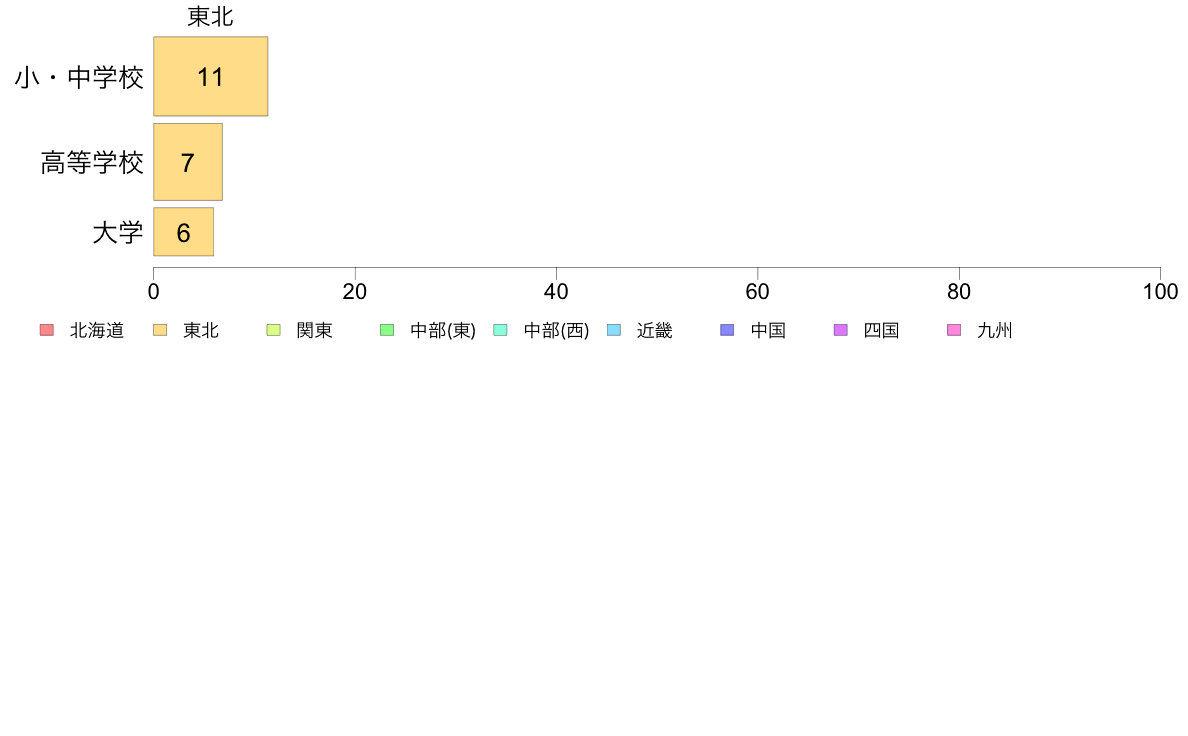Click the 東北 orange legend swatch
The height and width of the screenshot is (736, 1188).
click(x=160, y=330)
